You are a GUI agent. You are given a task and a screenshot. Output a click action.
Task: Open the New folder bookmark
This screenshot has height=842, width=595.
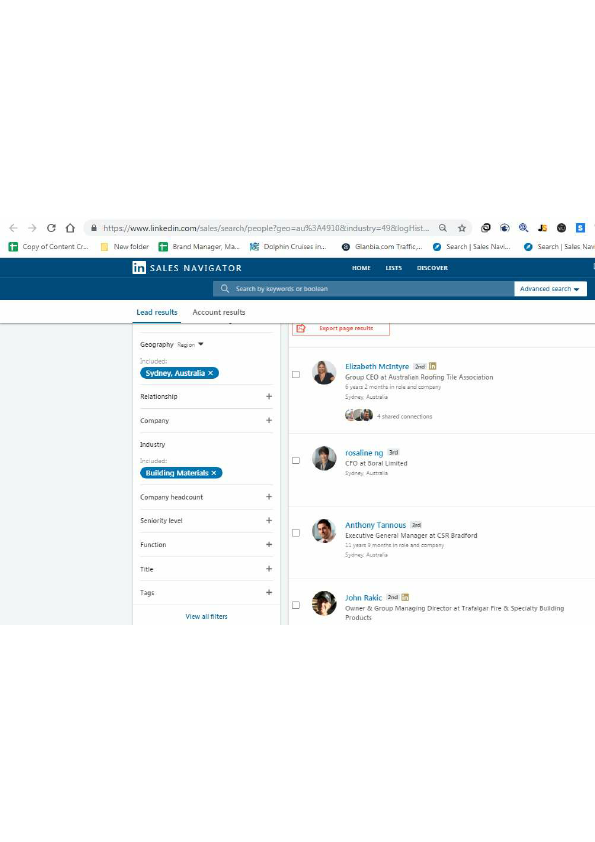click(125, 246)
